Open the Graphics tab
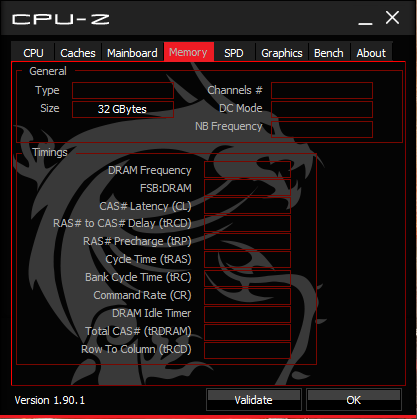The width and height of the screenshot is (417, 419). point(282,52)
